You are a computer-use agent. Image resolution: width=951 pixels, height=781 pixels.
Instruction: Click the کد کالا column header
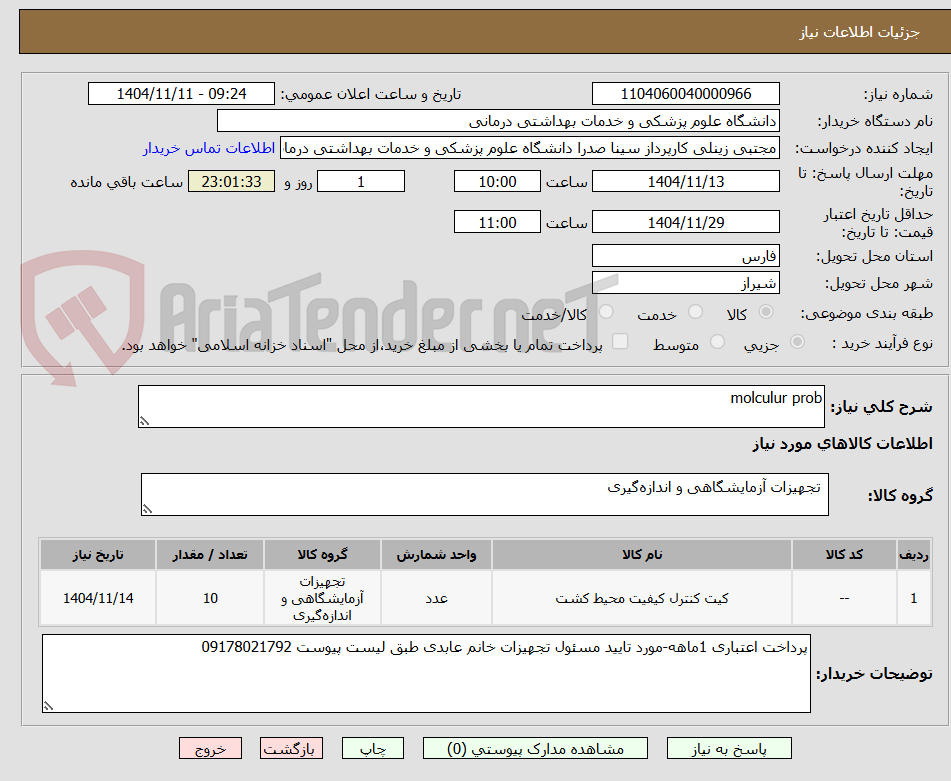(844, 554)
